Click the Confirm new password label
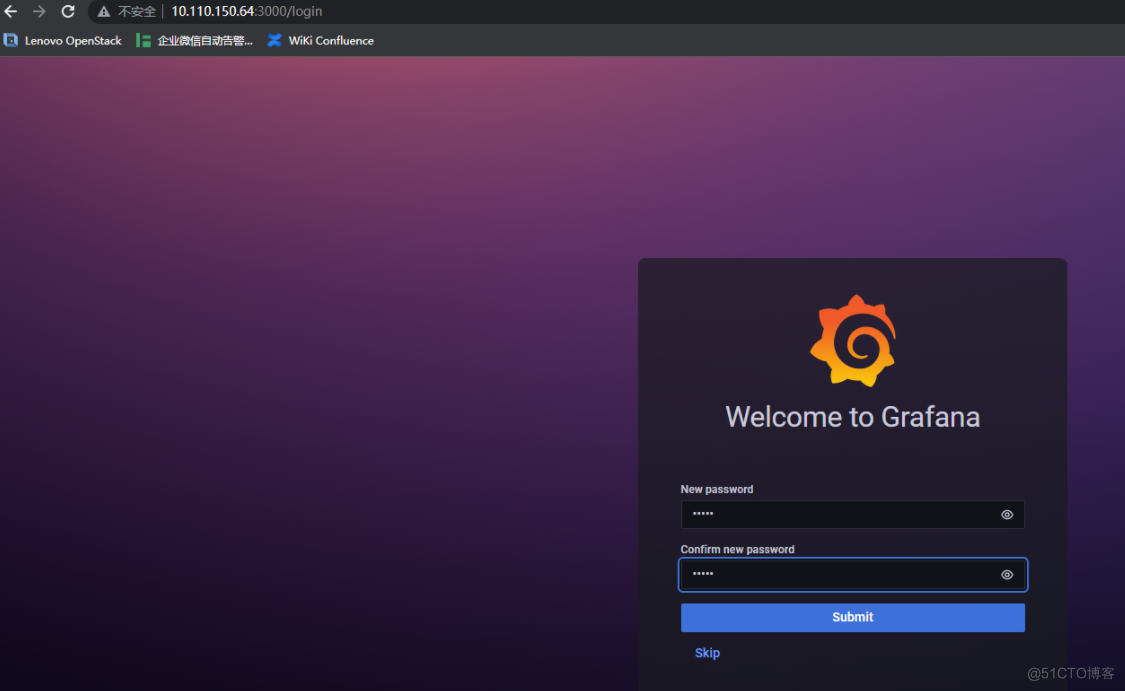The width and height of the screenshot is (1125, 691). point(738,550)
